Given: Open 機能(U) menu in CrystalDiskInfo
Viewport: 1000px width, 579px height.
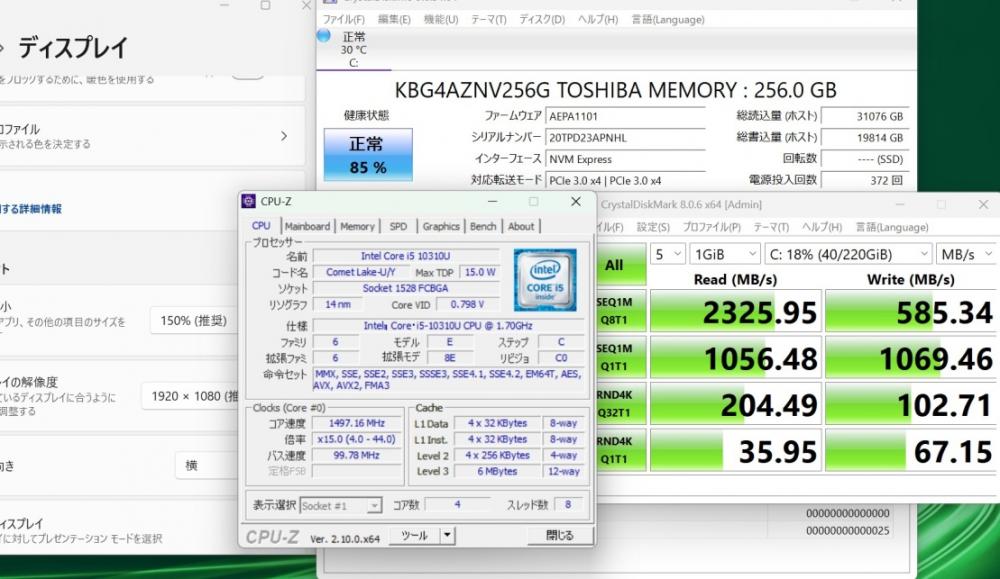Looking at the screenshot, I should tap(441, 20).
